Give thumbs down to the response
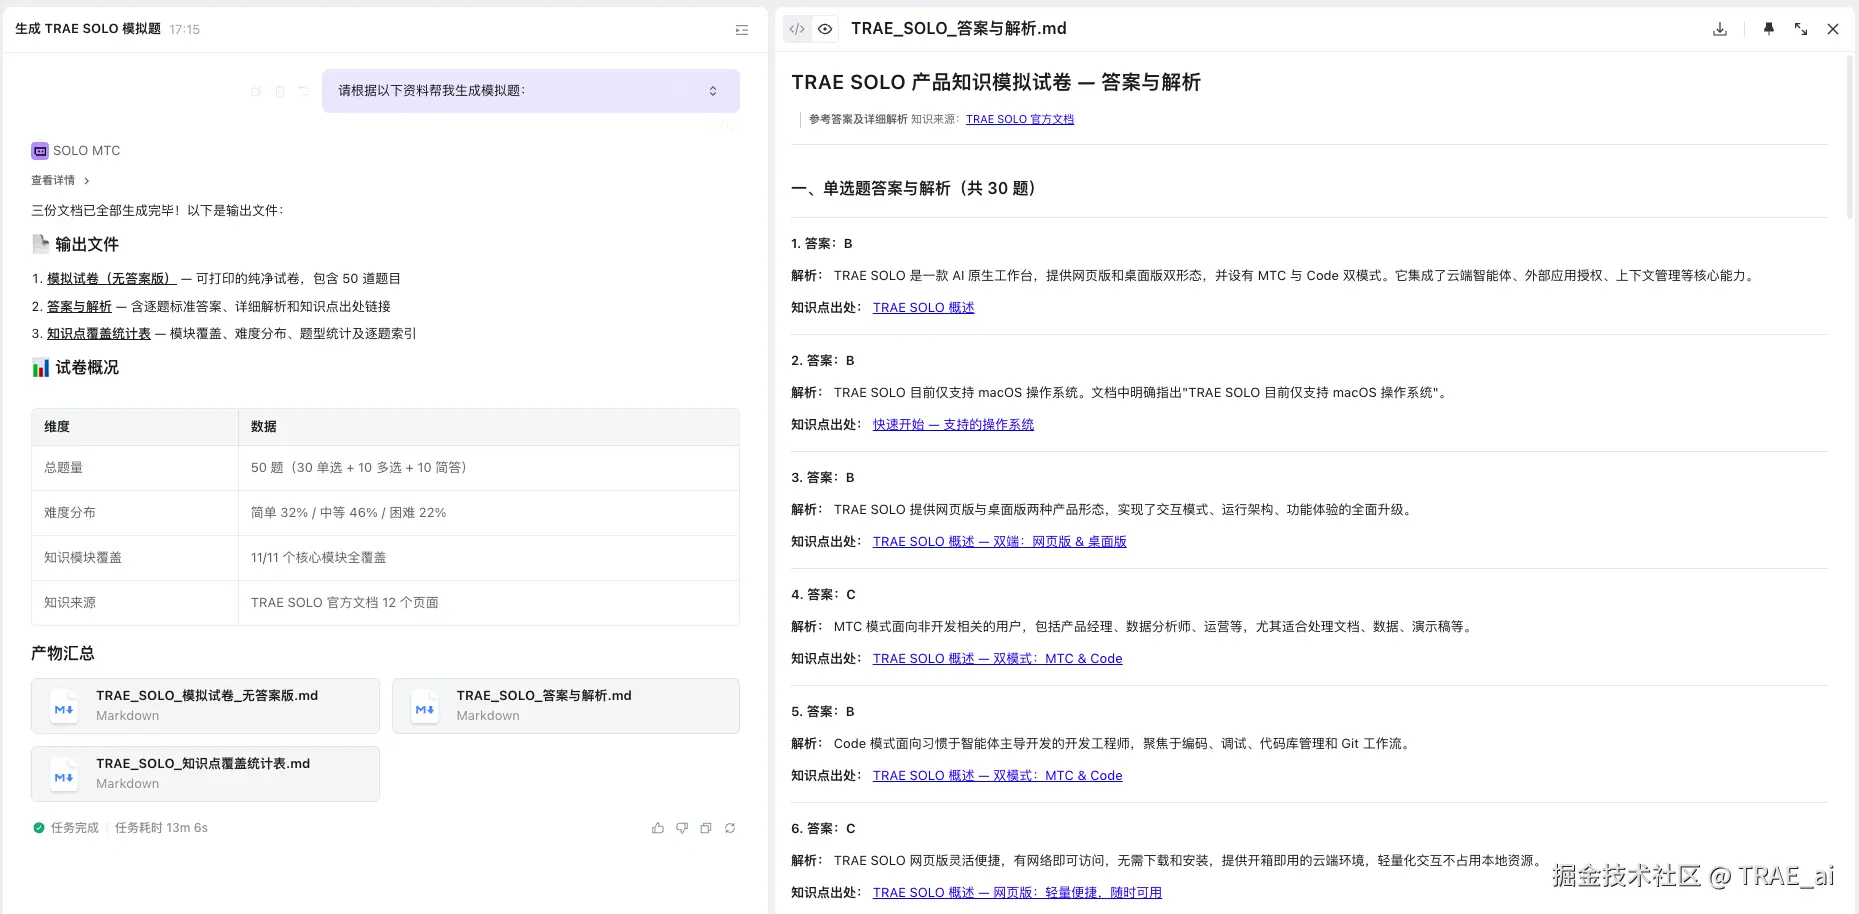 coord(682,828)
